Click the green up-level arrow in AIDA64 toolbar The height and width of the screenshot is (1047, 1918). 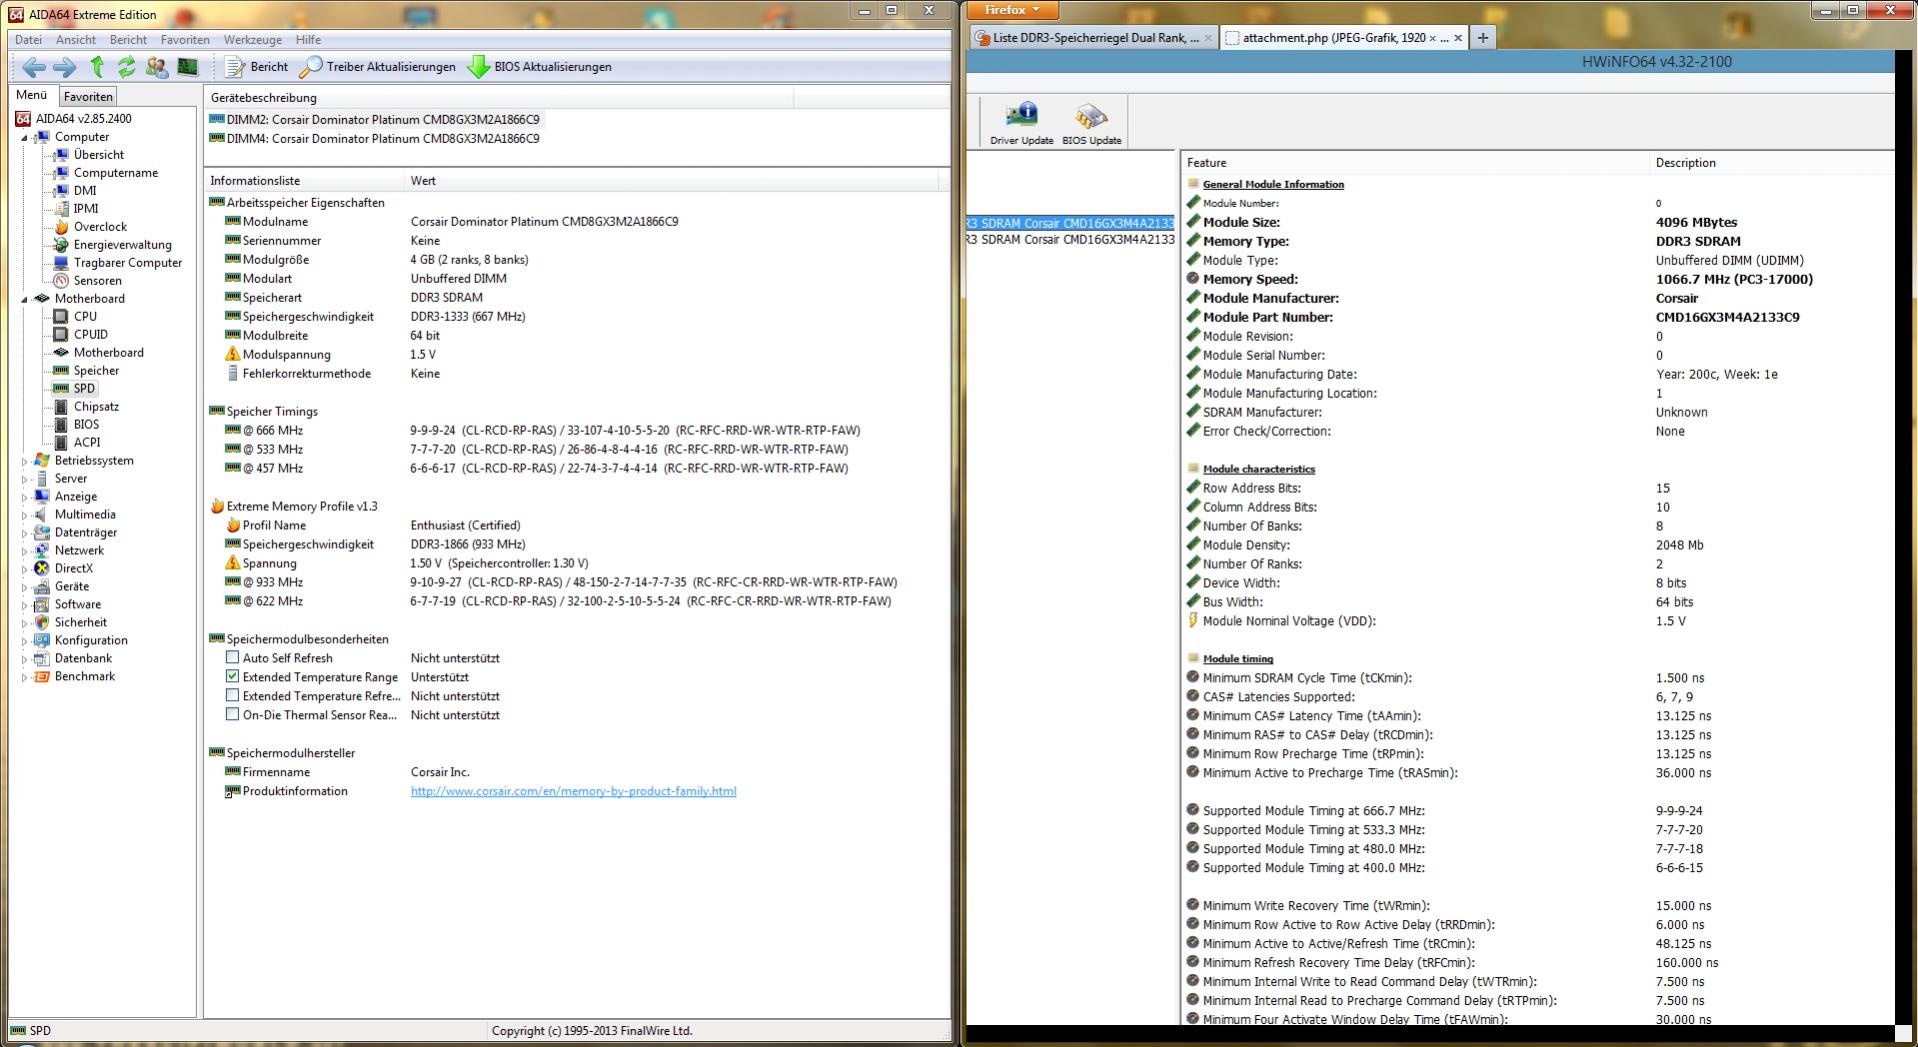pyautogui.click(x=97, y=67)
